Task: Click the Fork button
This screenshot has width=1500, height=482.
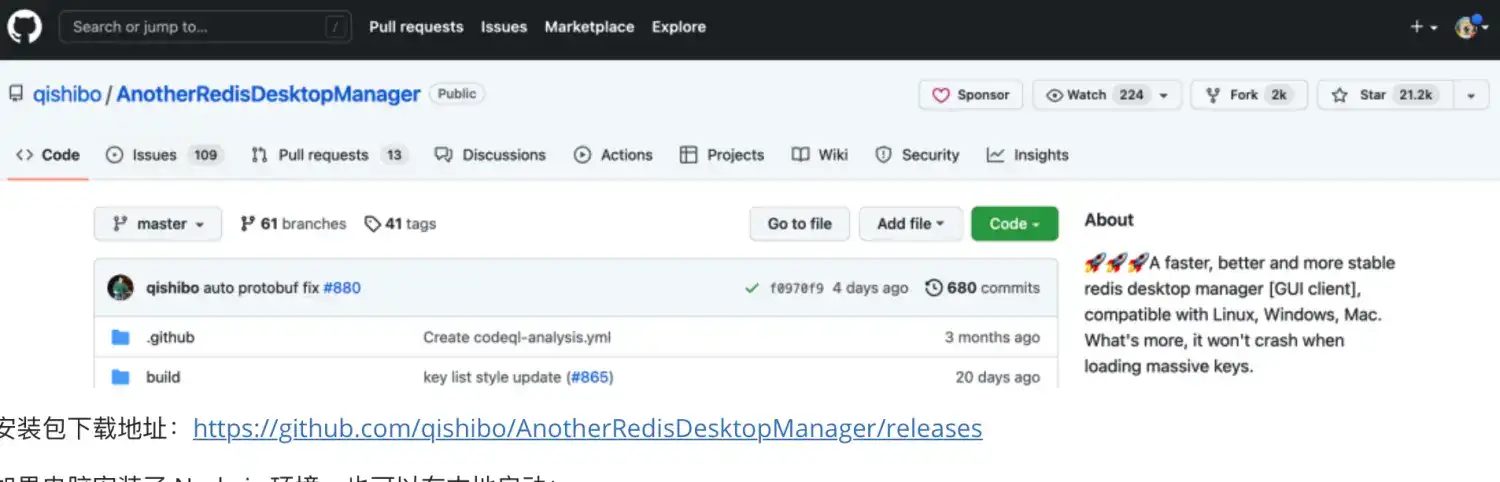Action: (1249, 95)
